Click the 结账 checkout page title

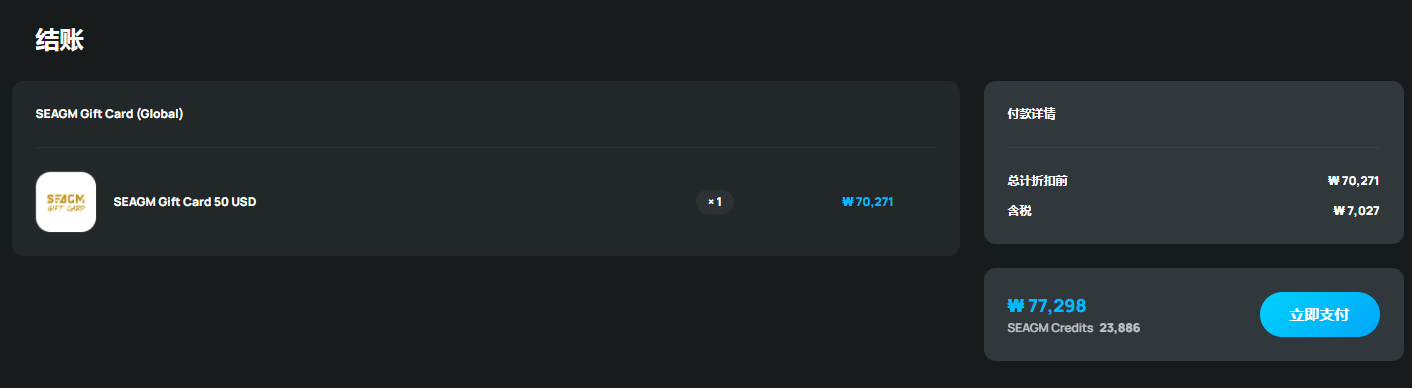(59, 40)
